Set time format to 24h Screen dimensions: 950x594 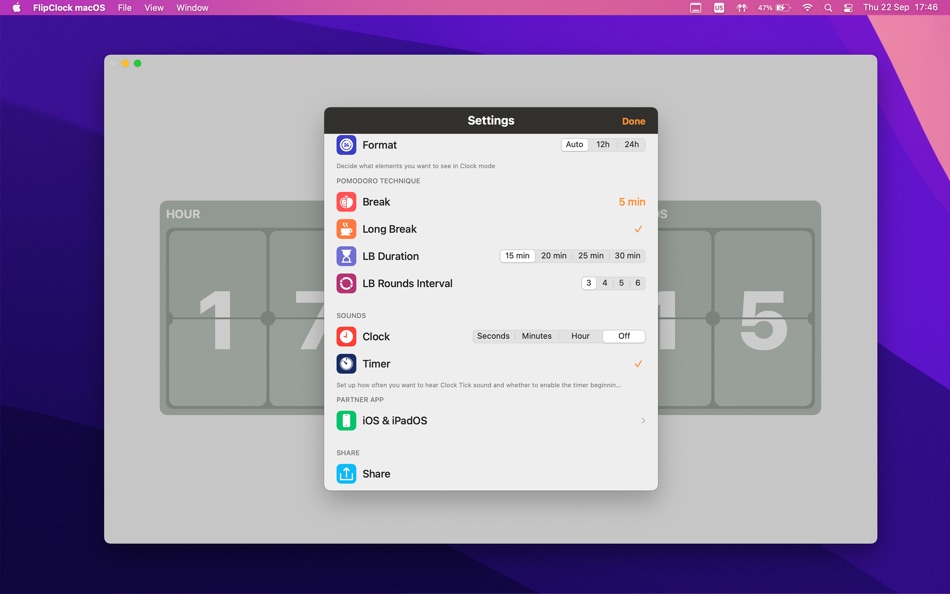[631, 145]
